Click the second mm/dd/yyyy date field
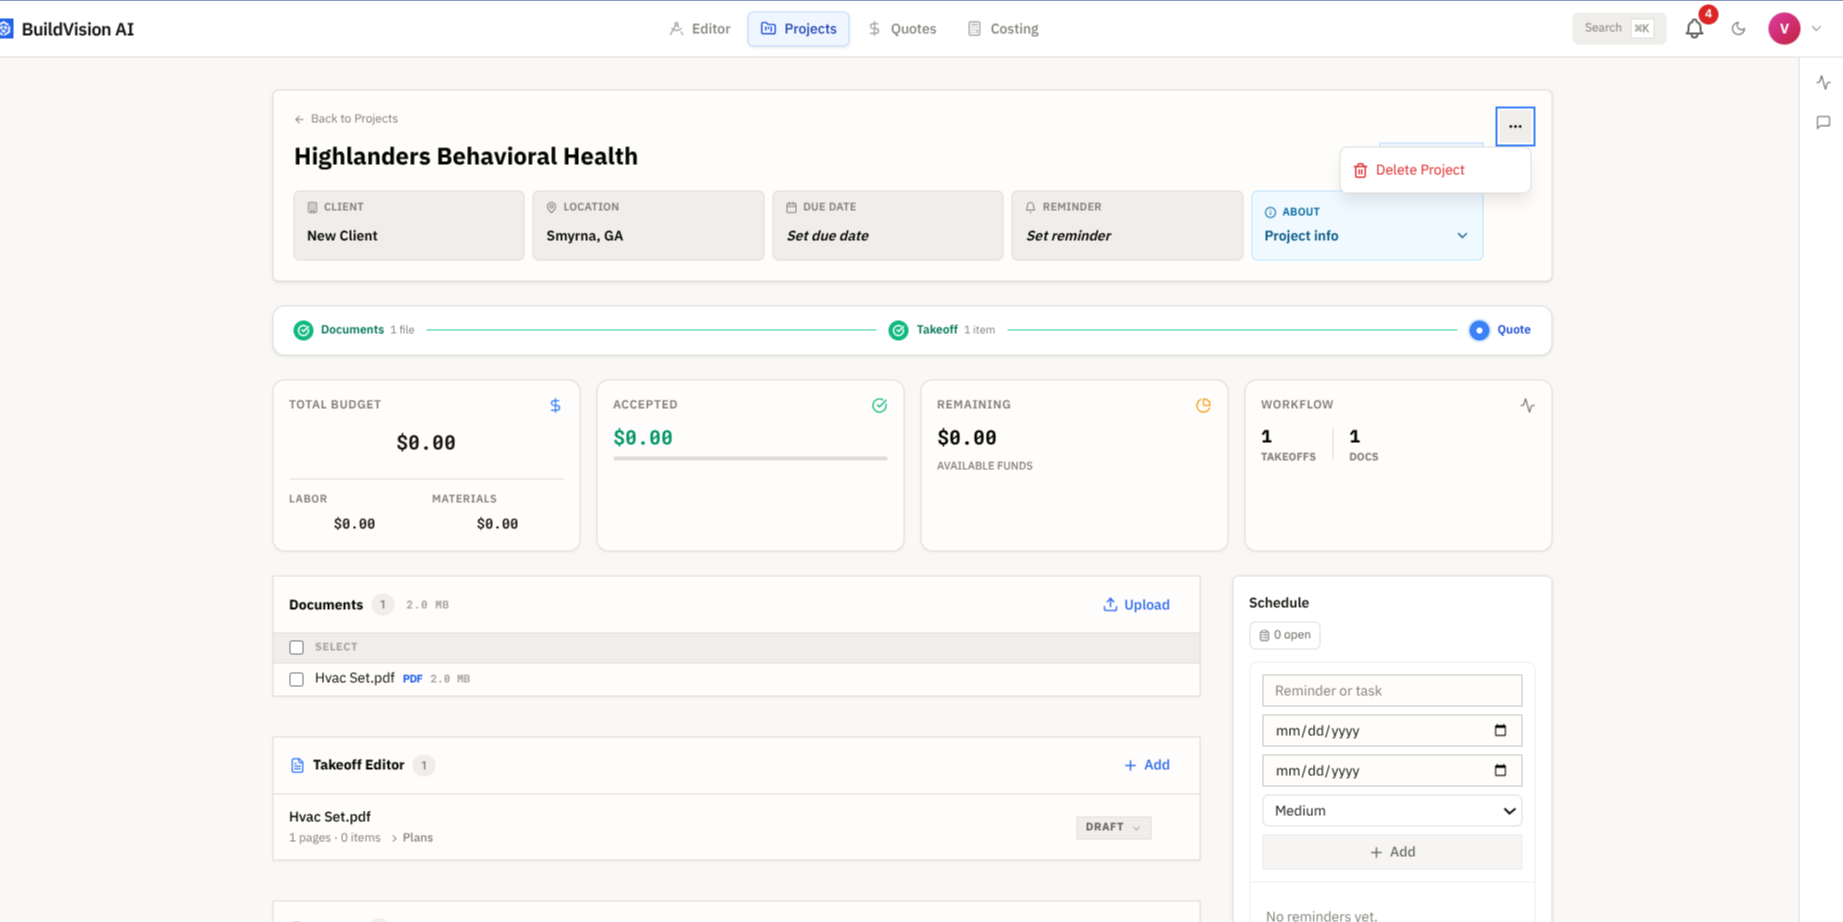Screen dimensions: 1843x922 point(1392,771)
